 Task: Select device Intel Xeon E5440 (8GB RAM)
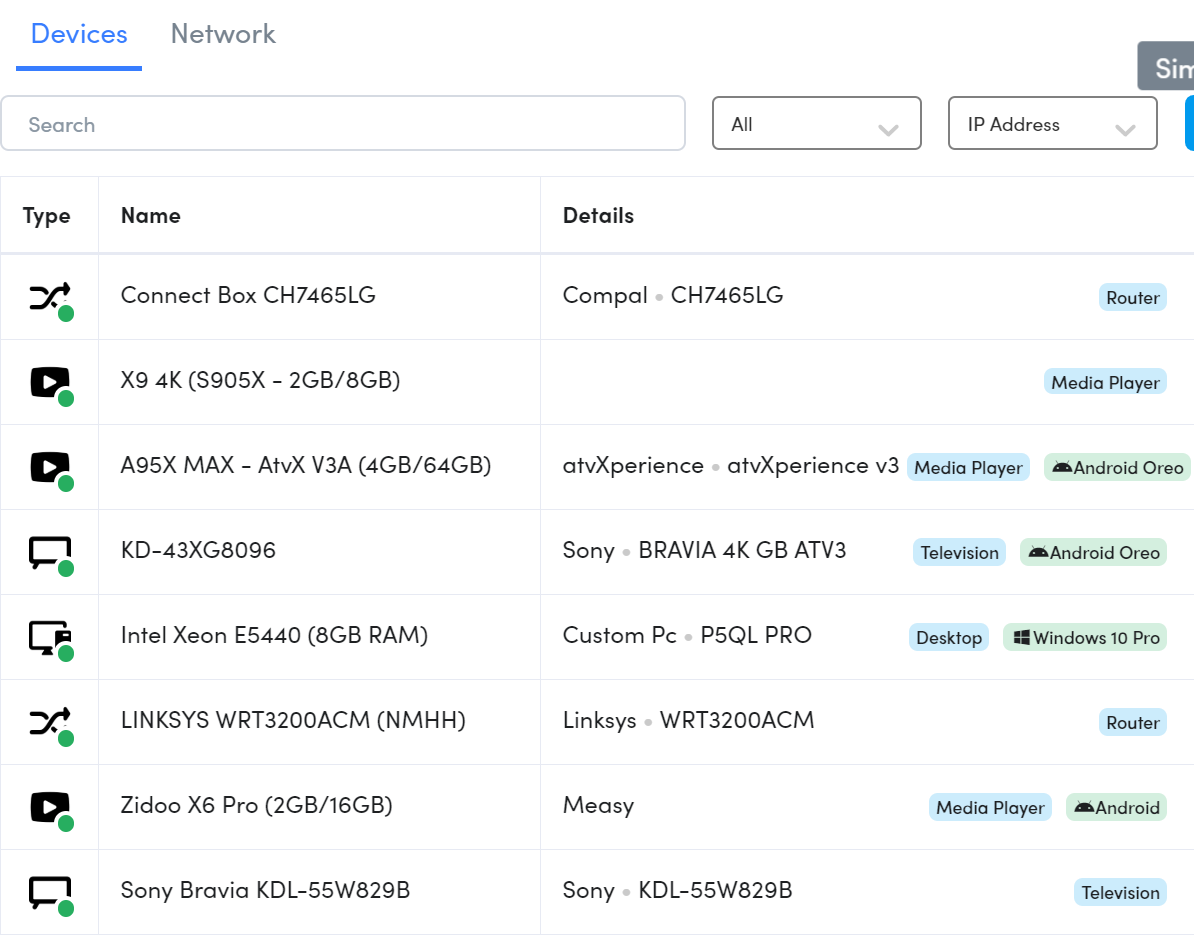click(274, 635)
